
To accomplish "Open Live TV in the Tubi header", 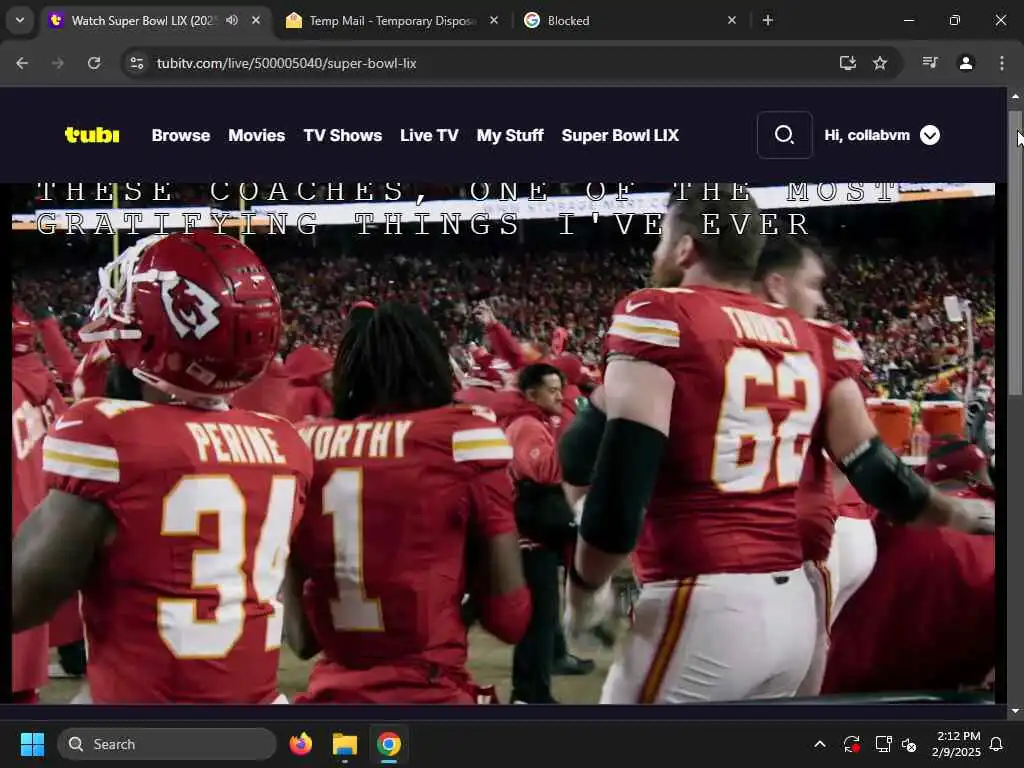I will pyautogui.click(x=429, y=135).
